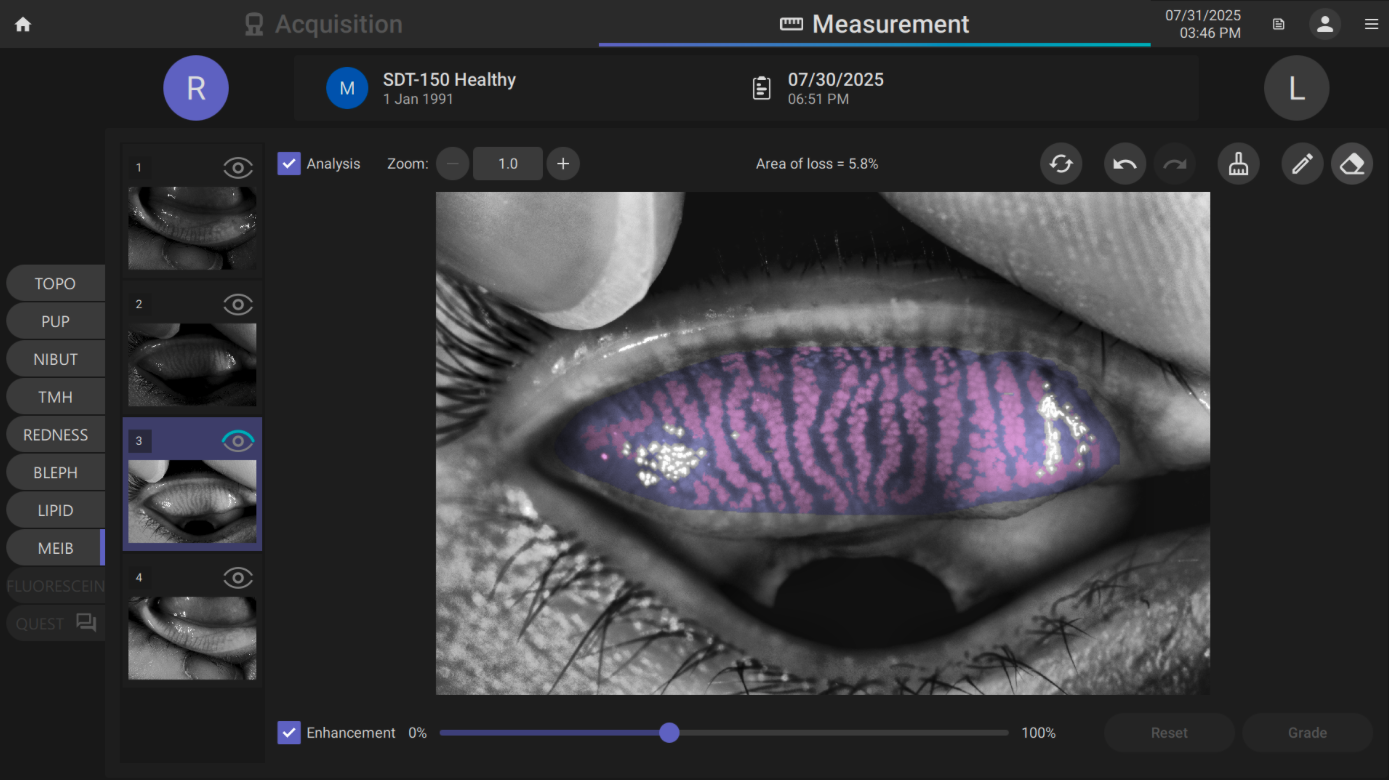Select the eraser tool
This screenshot has height=780, width=1389.
[x=1352, y=164]
